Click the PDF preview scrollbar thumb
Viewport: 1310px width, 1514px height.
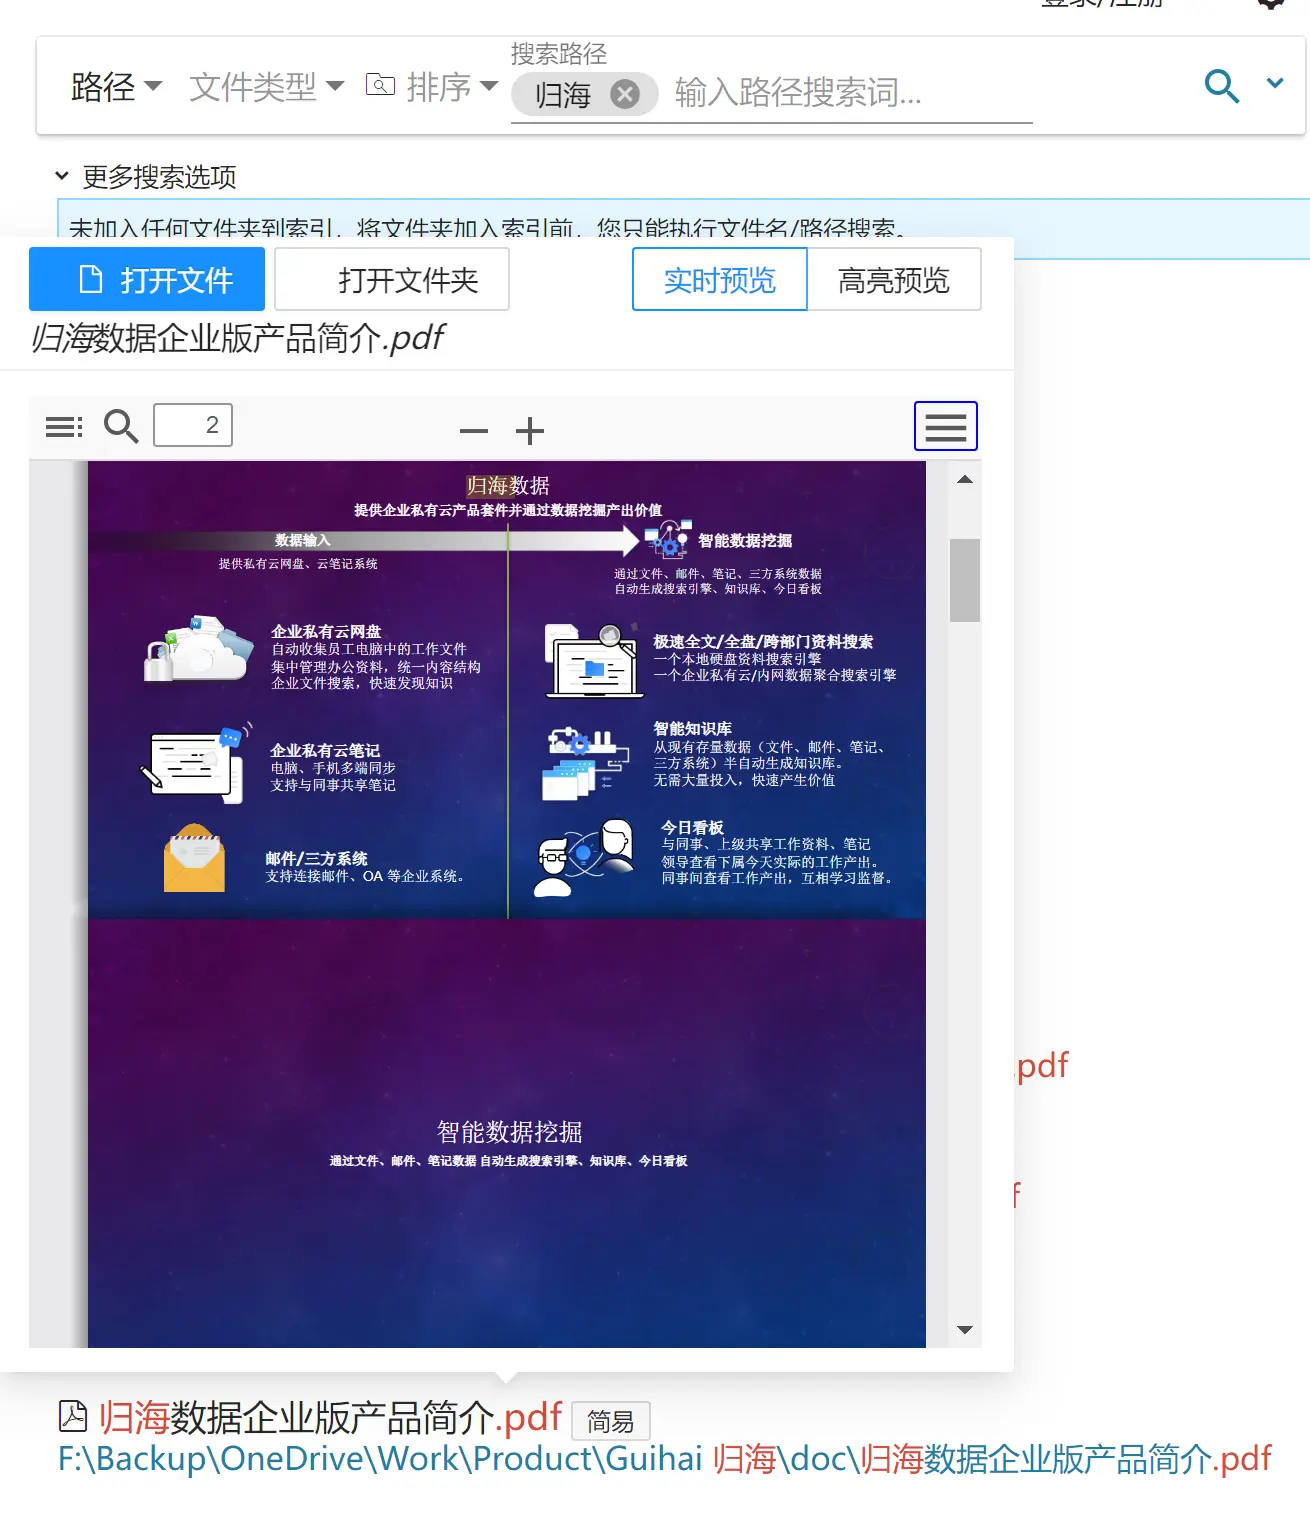pos(964,580)
